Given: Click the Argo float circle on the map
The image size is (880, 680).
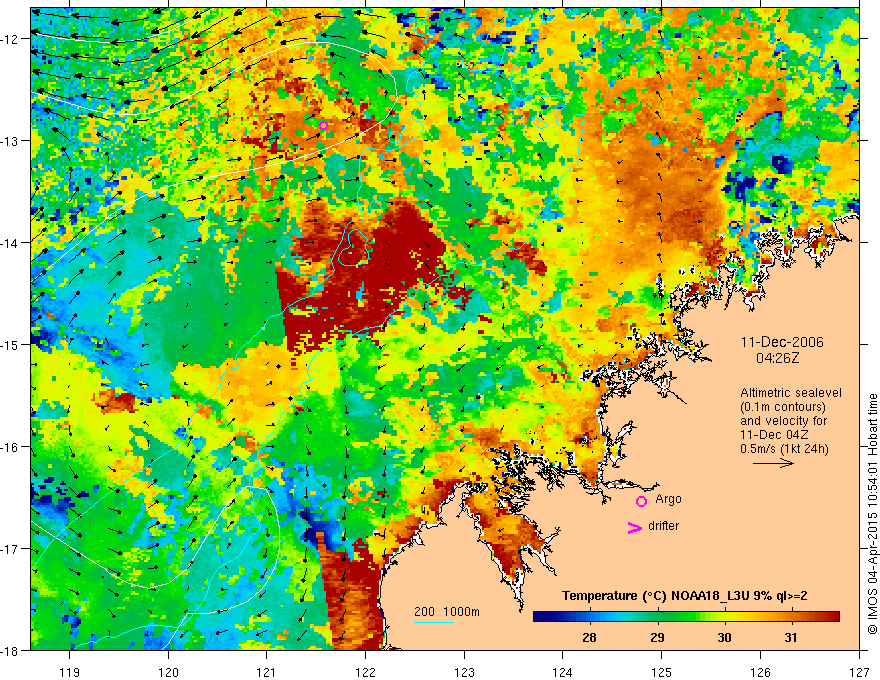Looking at the screenshot, I should tap(323, 125).
